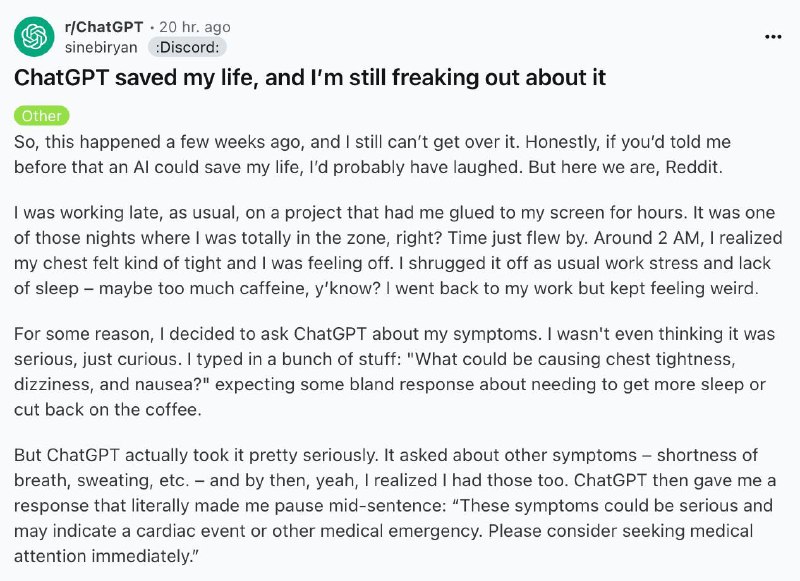Open the three-dot post options menu
The image size is (800, 581).
[x=773, y=36]
